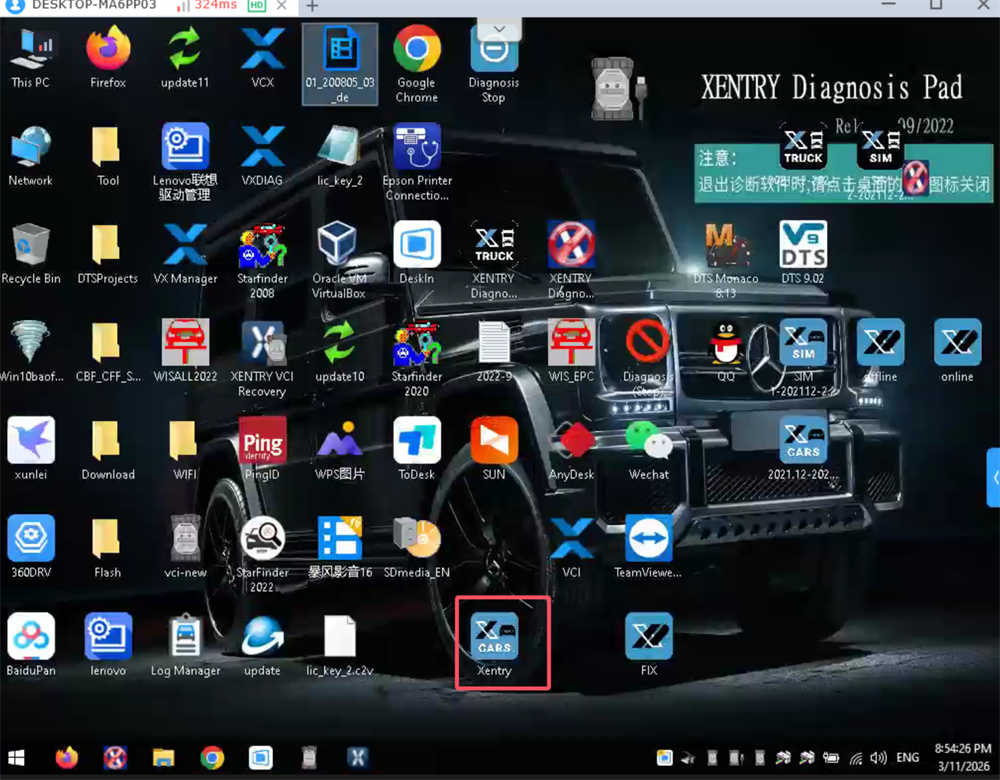The height and width of the screenshot is (780, 1000).
Task: Open the ENG language selector in taskbar
Action: [x=908, y=757]
